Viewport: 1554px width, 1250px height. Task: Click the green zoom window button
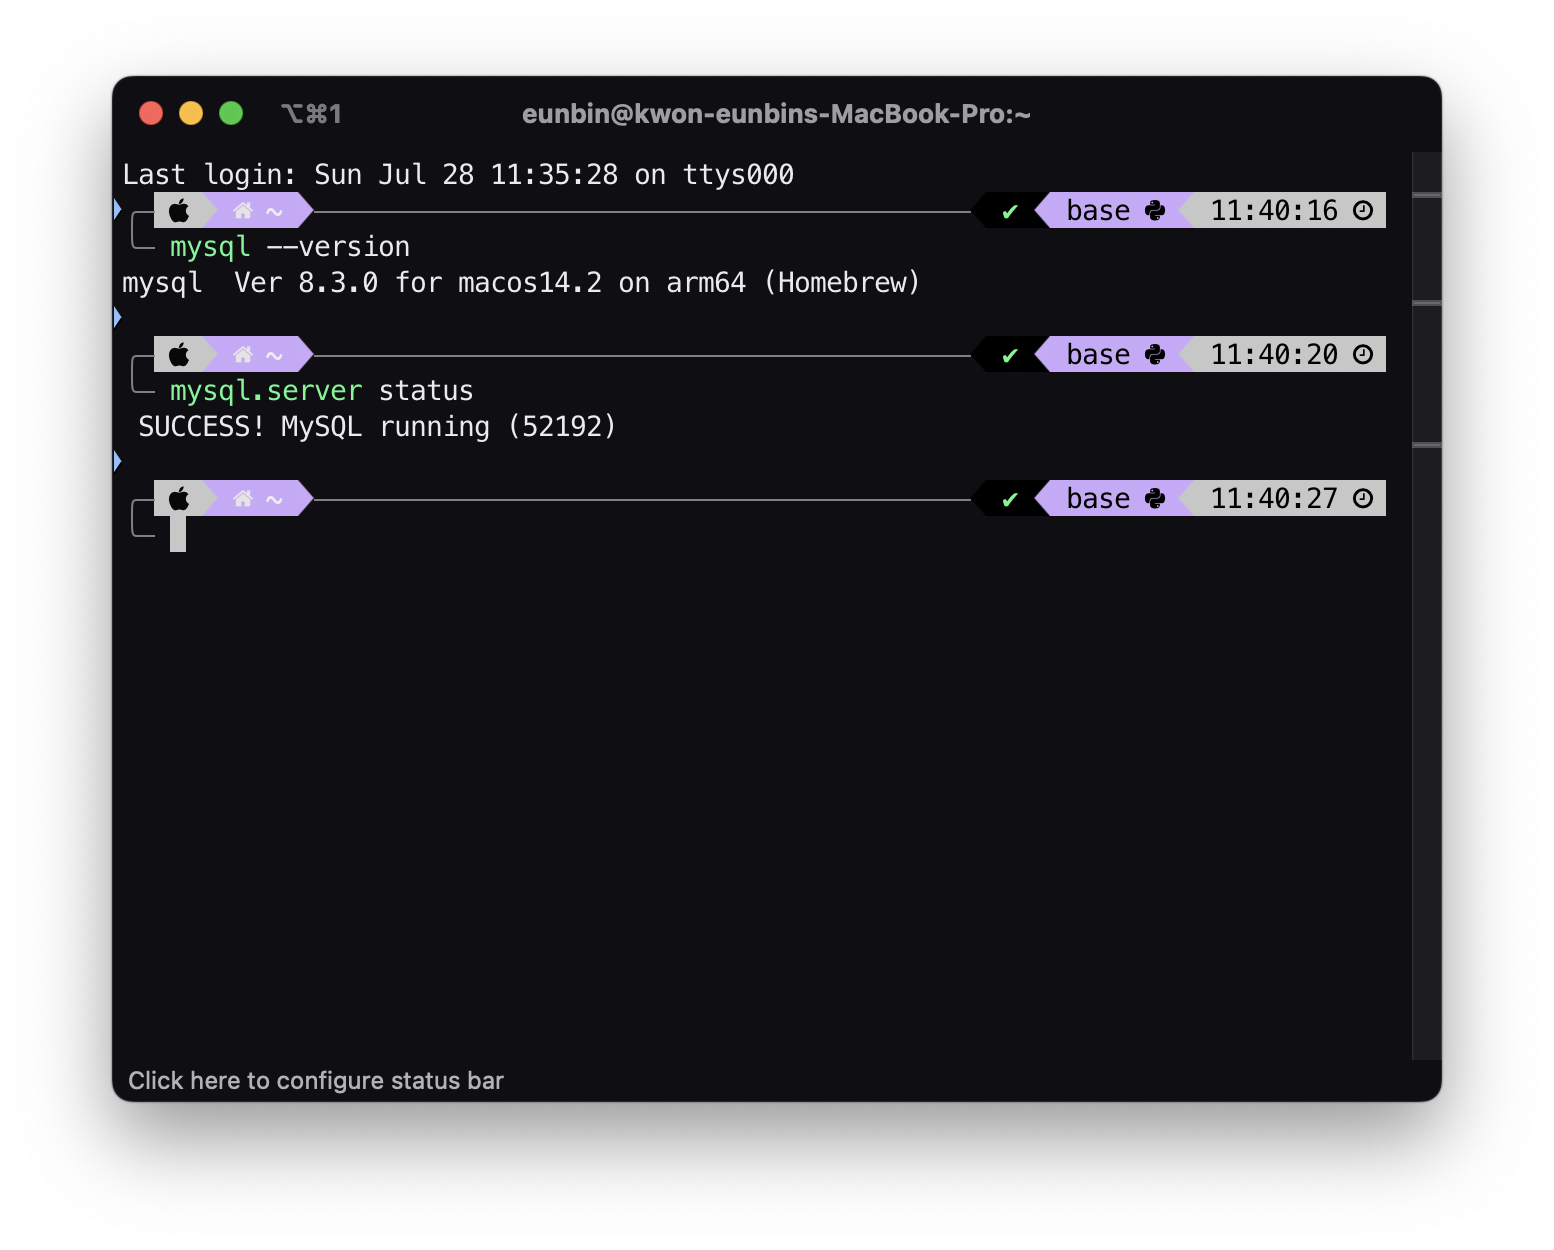click(231, 113)
